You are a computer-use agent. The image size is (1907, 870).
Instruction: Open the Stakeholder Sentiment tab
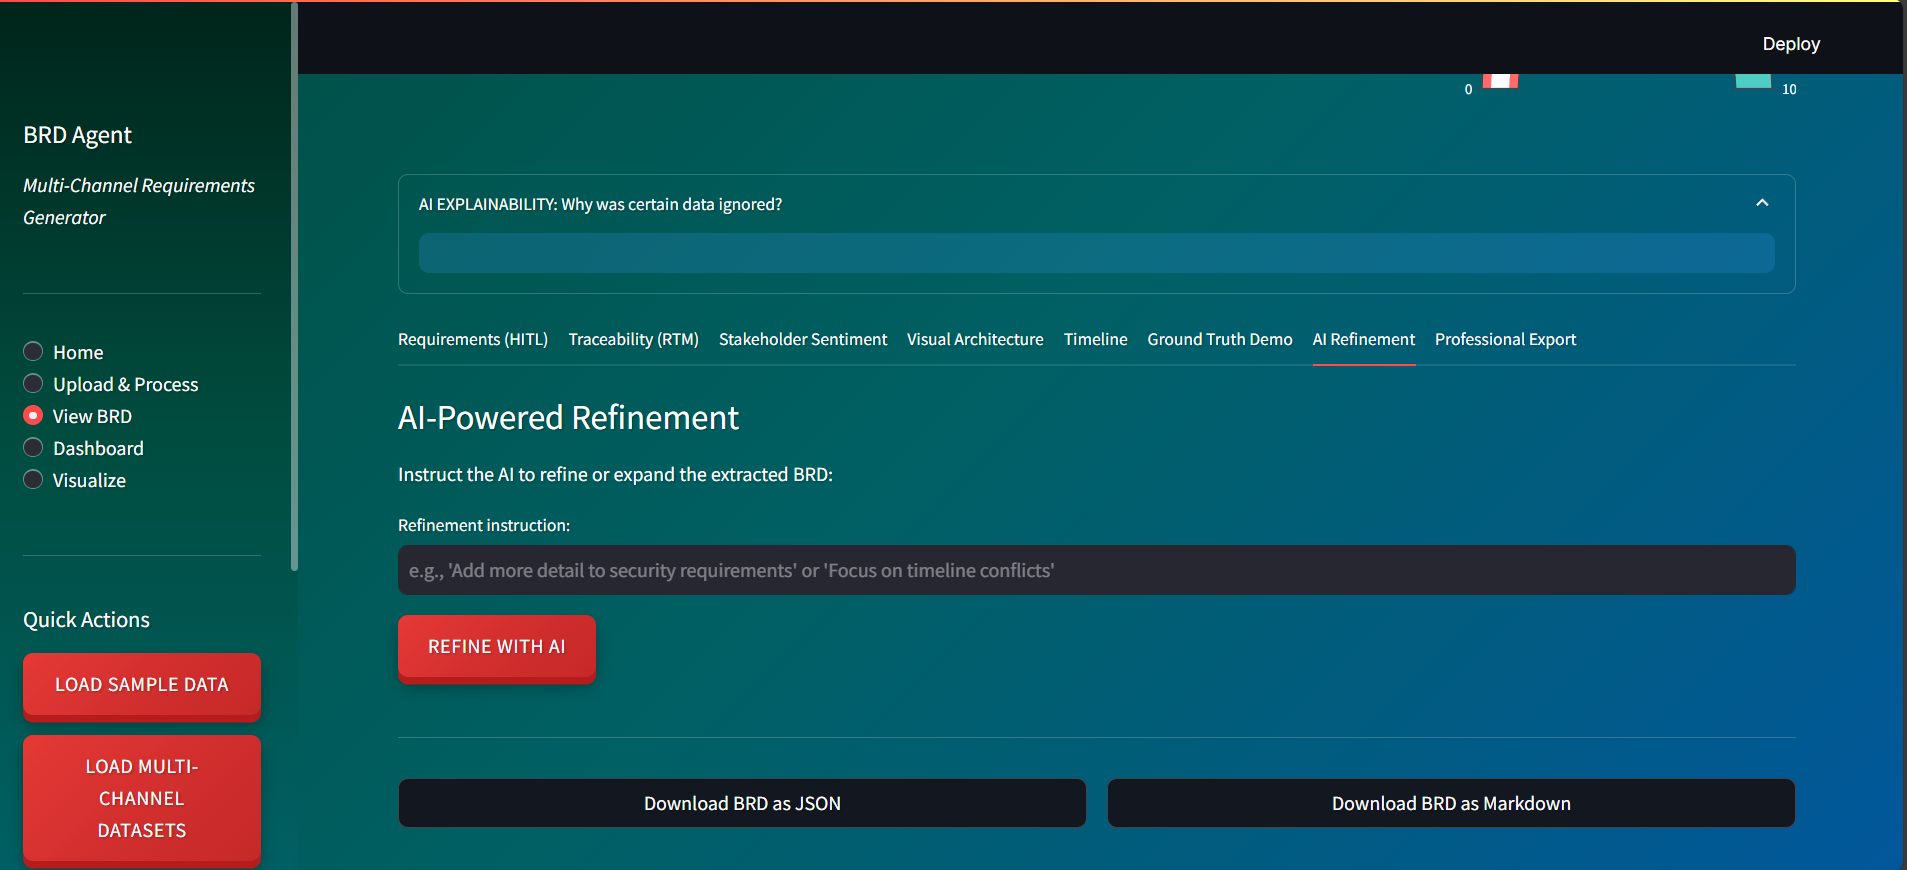[802, 340]
